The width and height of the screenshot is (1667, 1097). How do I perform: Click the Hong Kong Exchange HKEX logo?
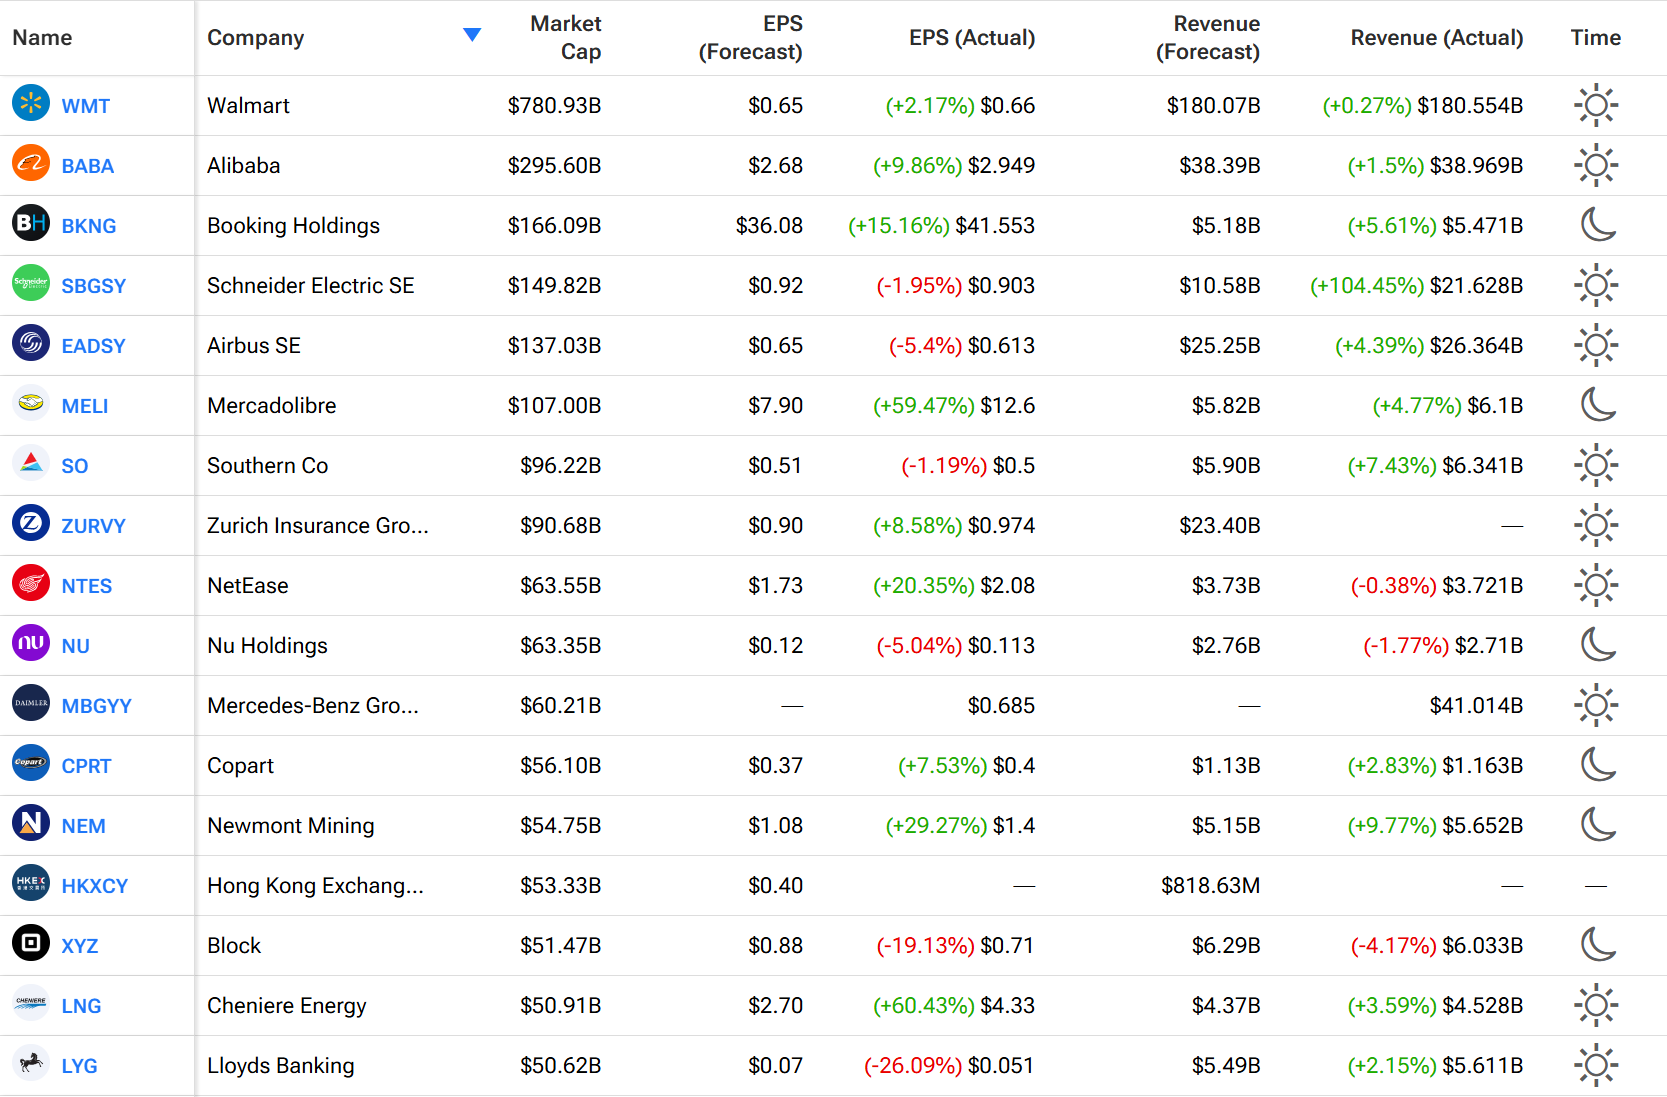coord(31,883)
